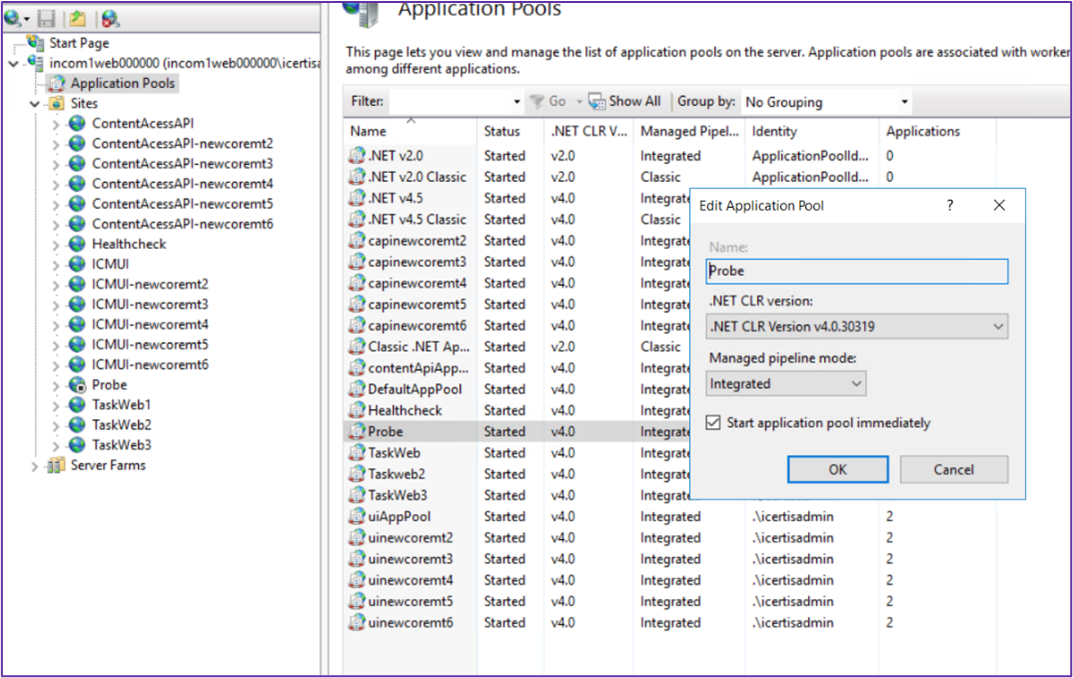
Task: Expand the ContentAcessAPI site node
Action: [x=56, y=124]
